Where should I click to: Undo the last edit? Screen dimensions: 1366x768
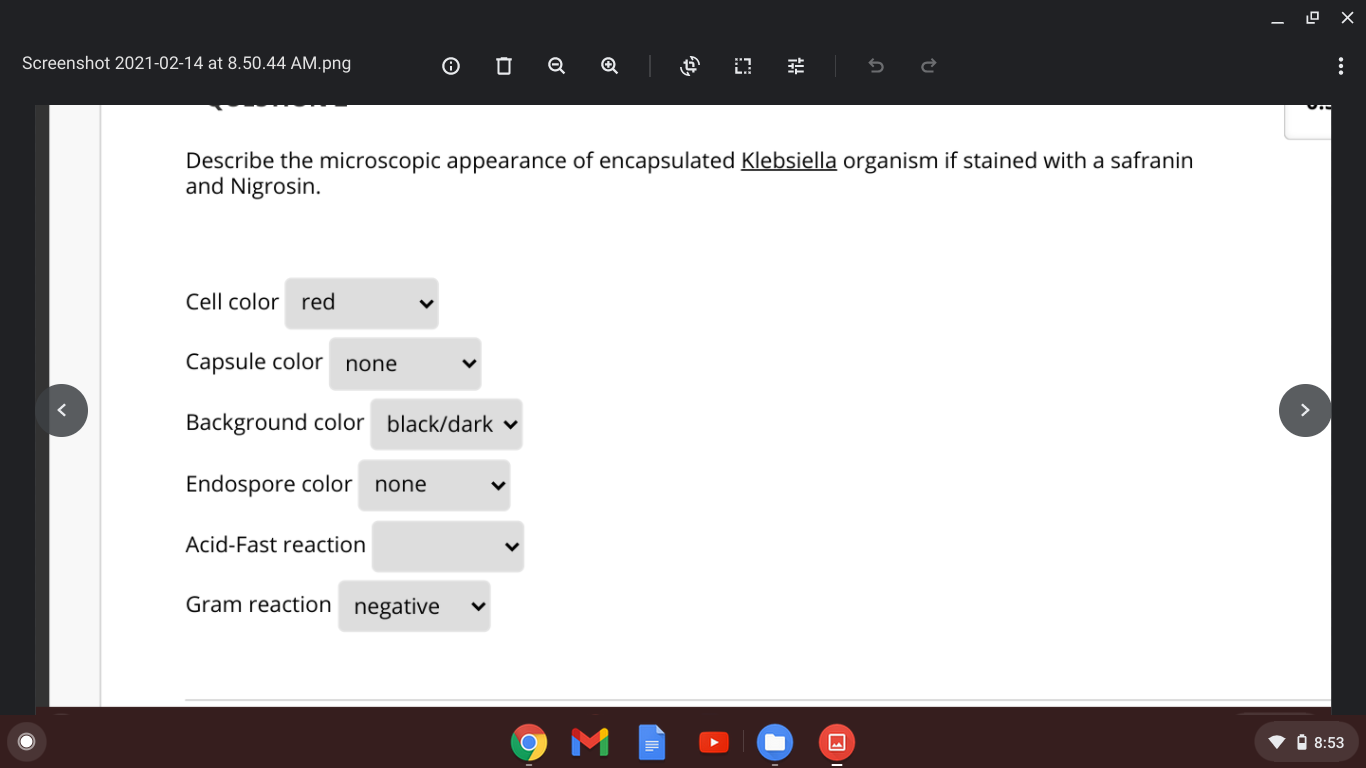[x=875, y=65]
